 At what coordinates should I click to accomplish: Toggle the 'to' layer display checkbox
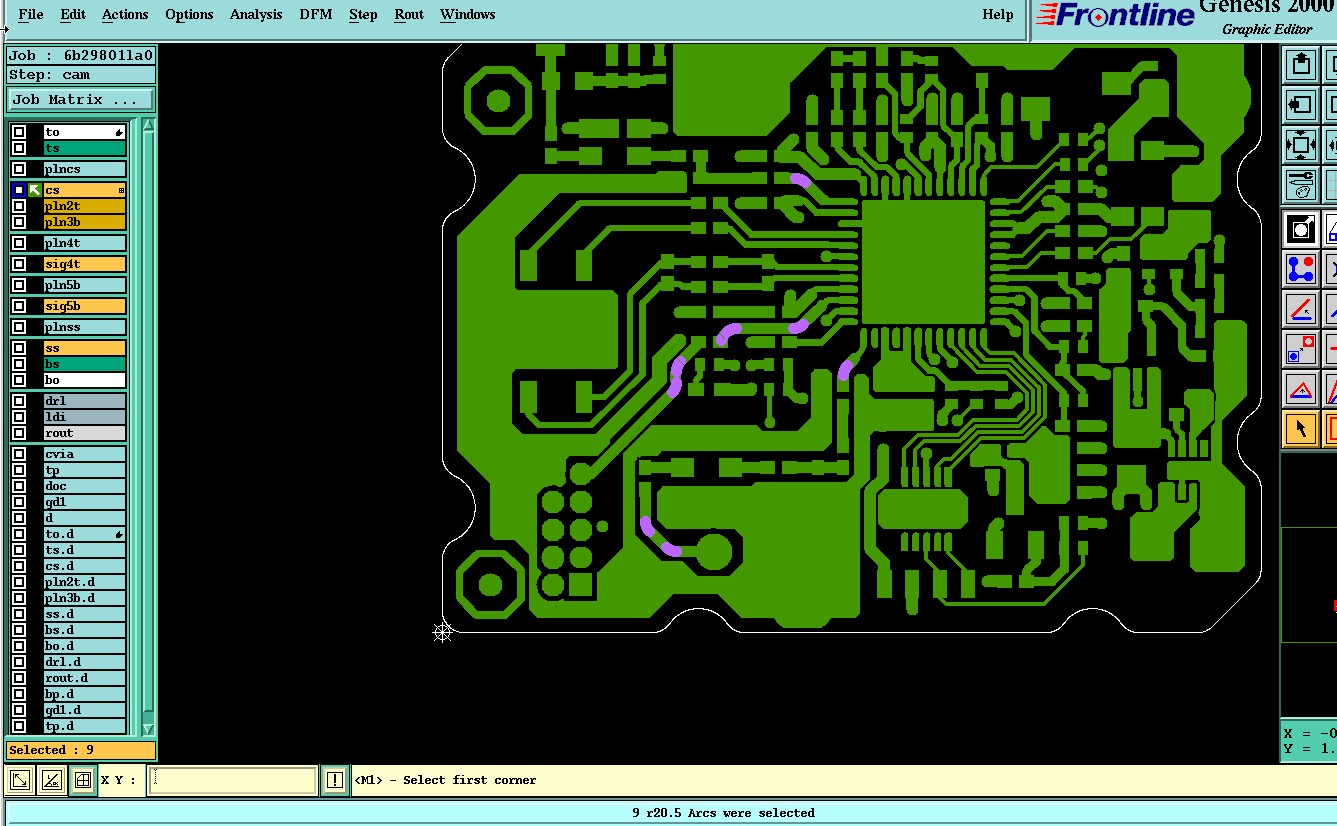(19, 132)
